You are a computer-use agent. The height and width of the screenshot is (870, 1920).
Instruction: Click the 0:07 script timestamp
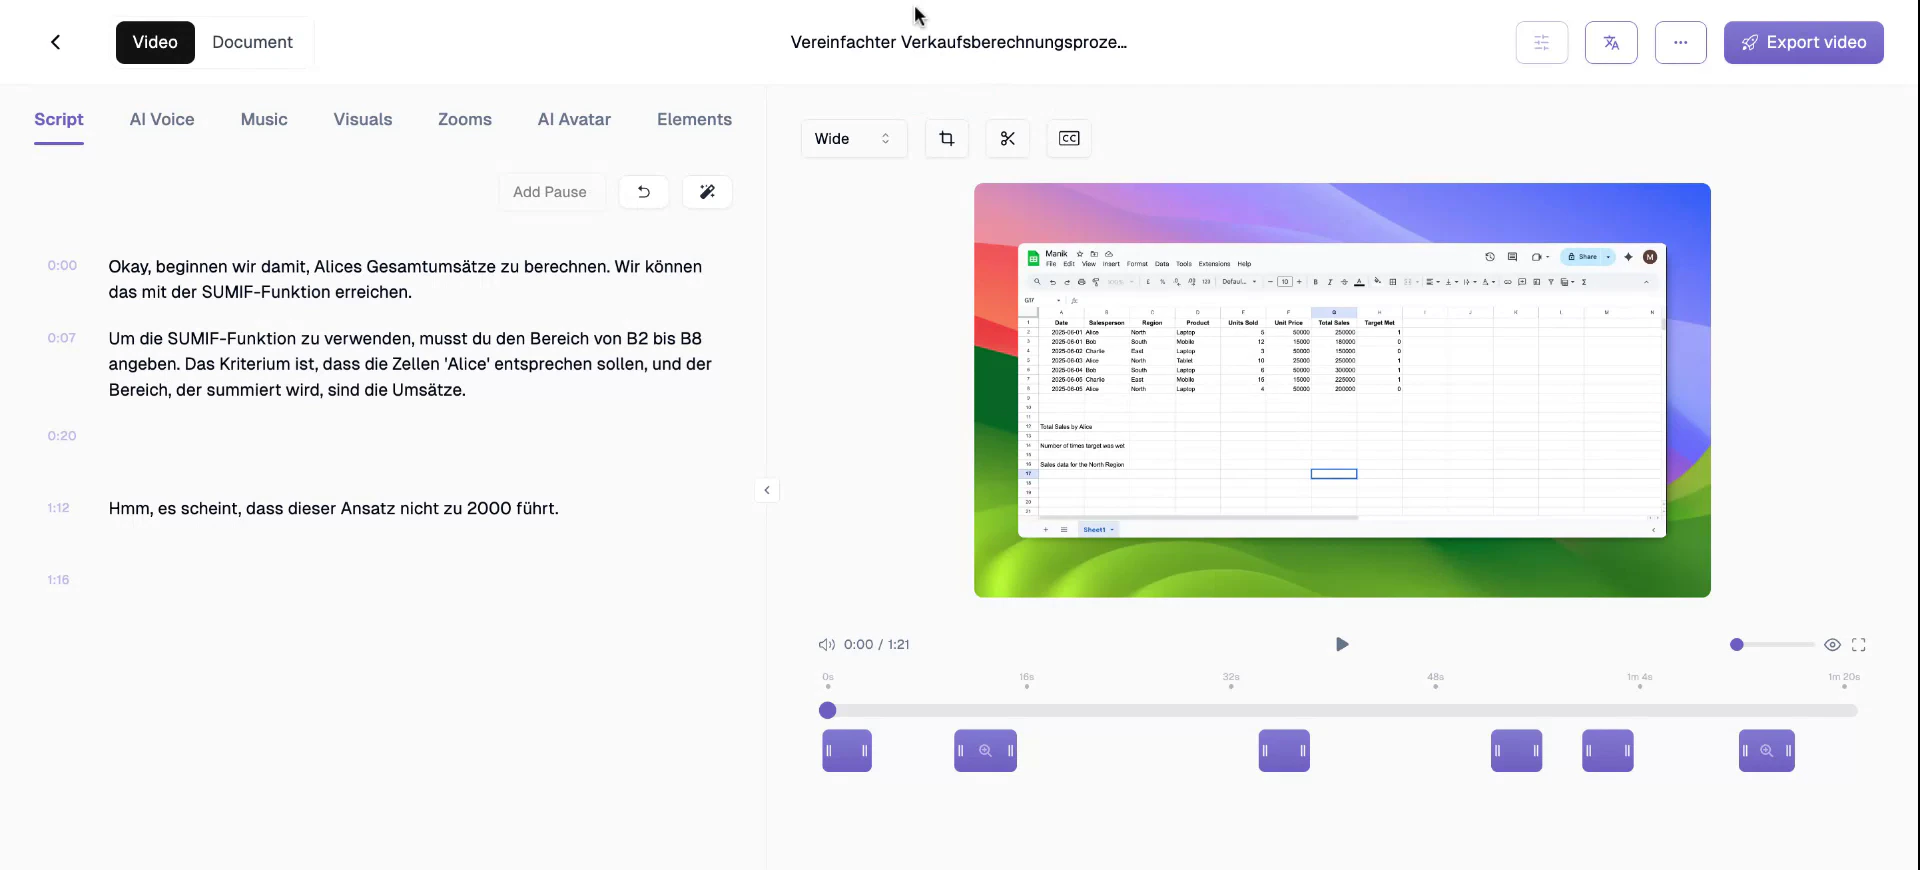click(x=62, y=338)
